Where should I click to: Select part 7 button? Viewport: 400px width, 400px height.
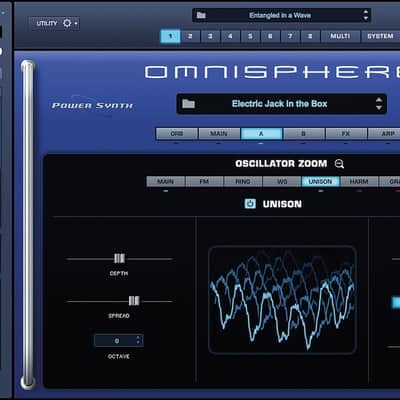[290, 36]
